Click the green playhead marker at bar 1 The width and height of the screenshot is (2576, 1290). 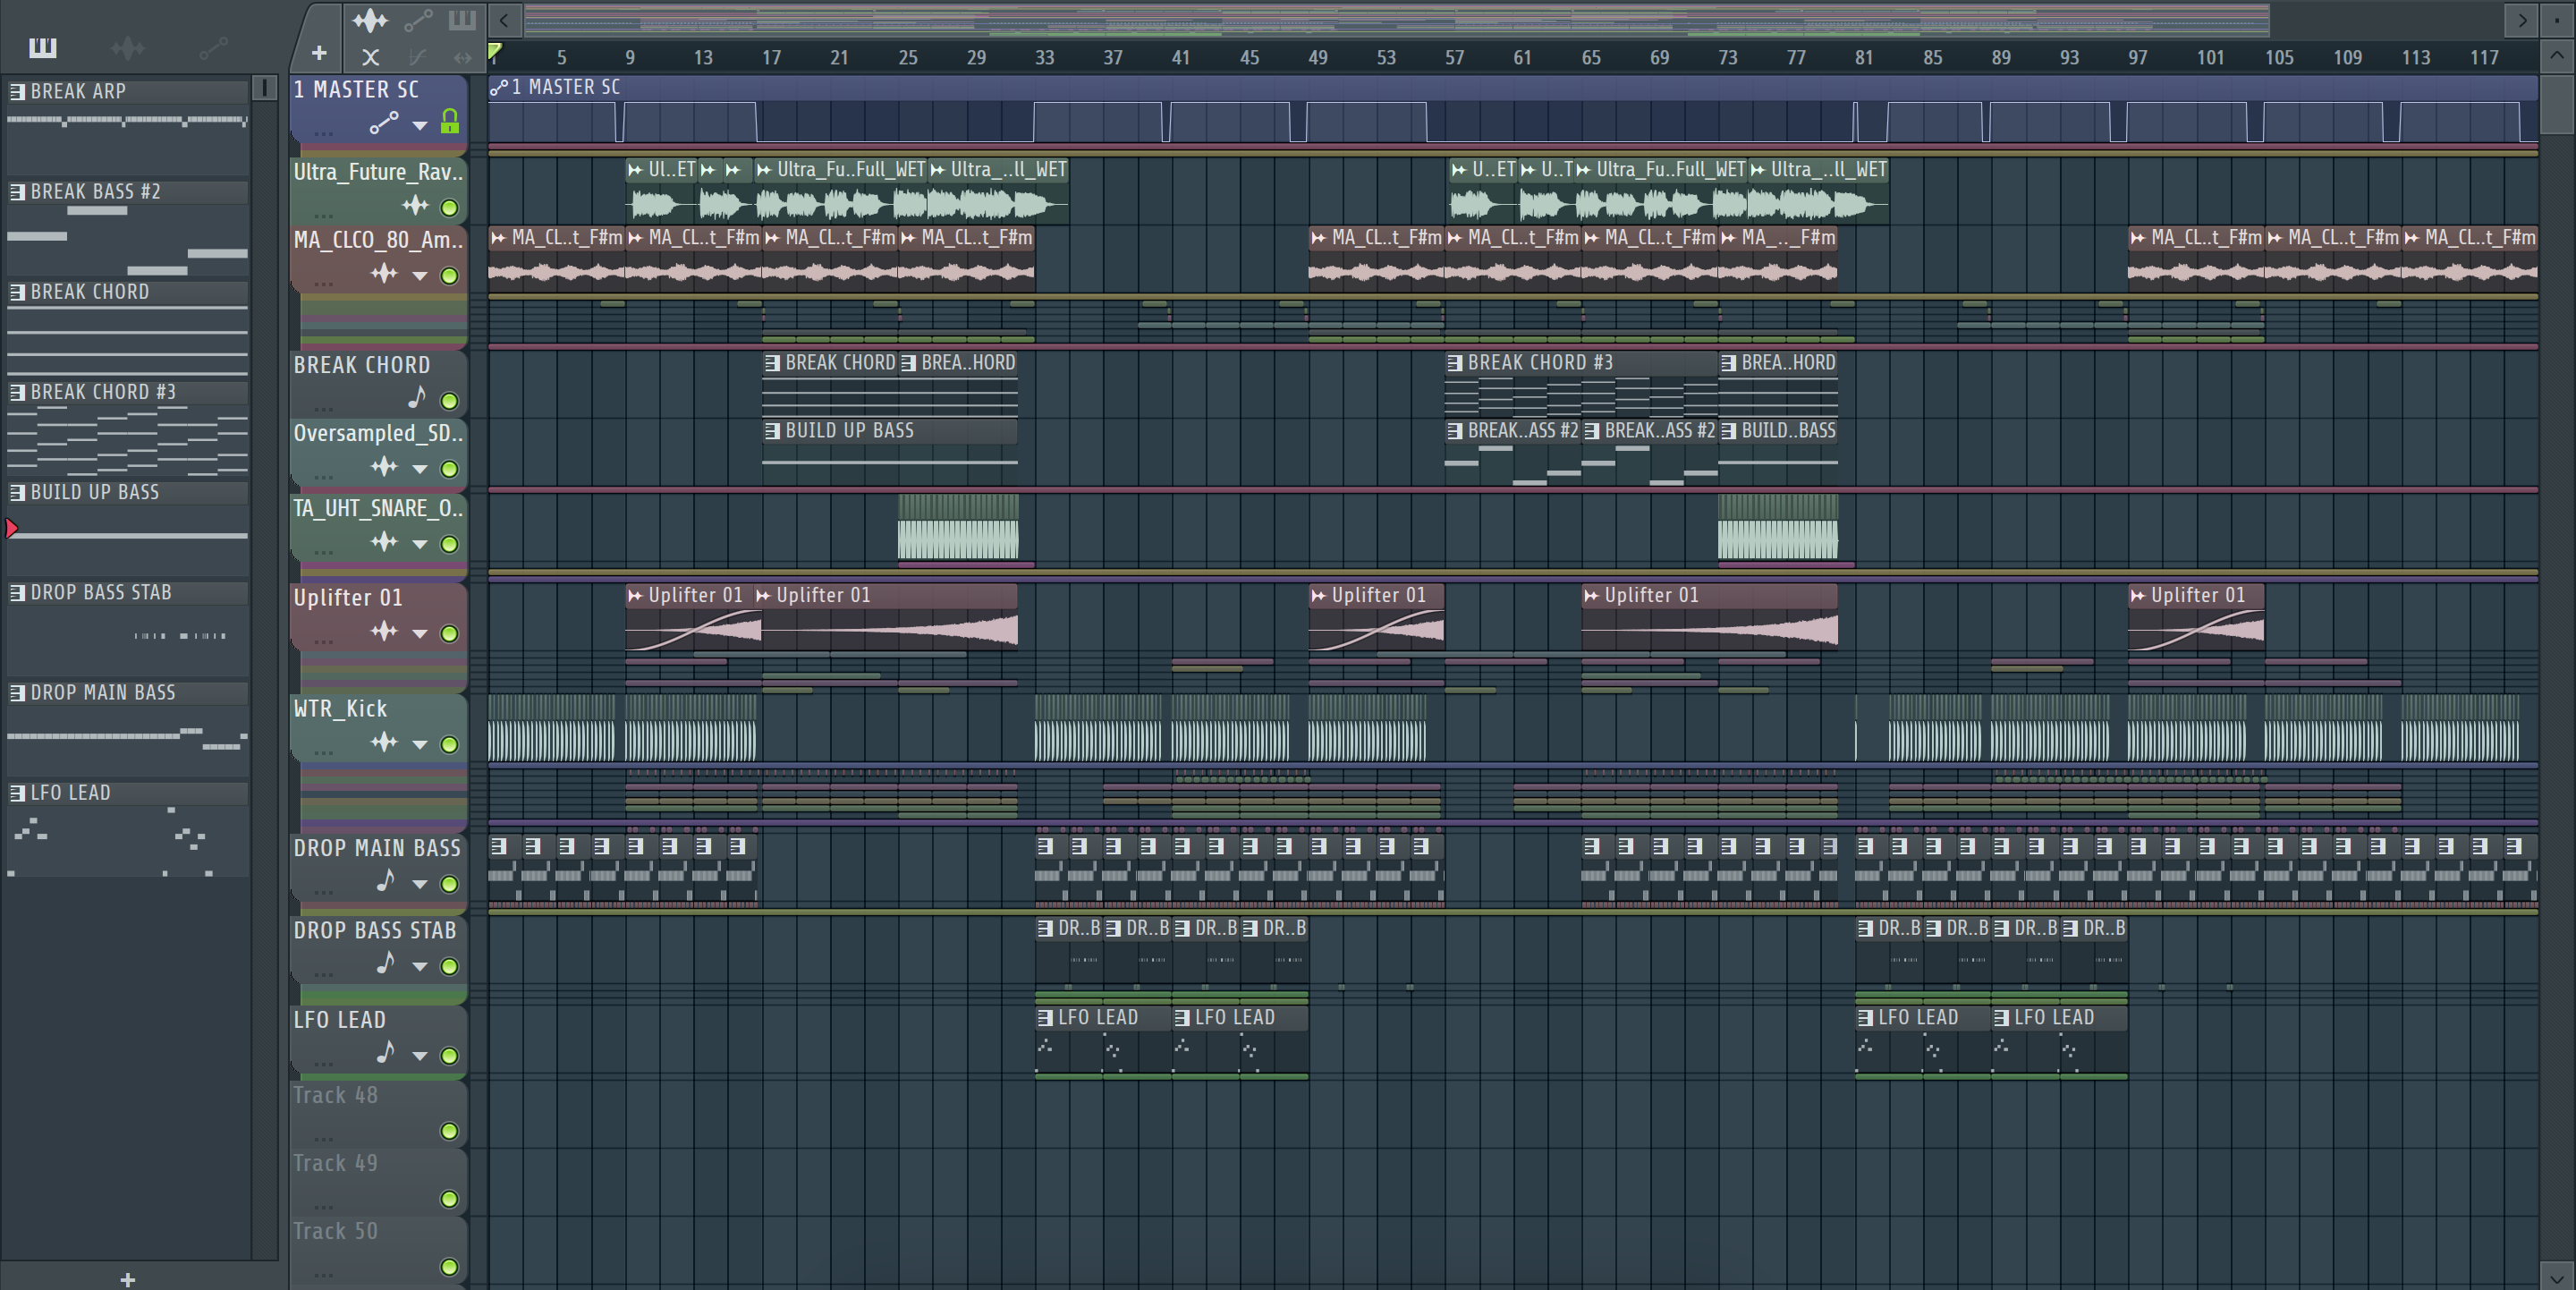pos(494,50)
